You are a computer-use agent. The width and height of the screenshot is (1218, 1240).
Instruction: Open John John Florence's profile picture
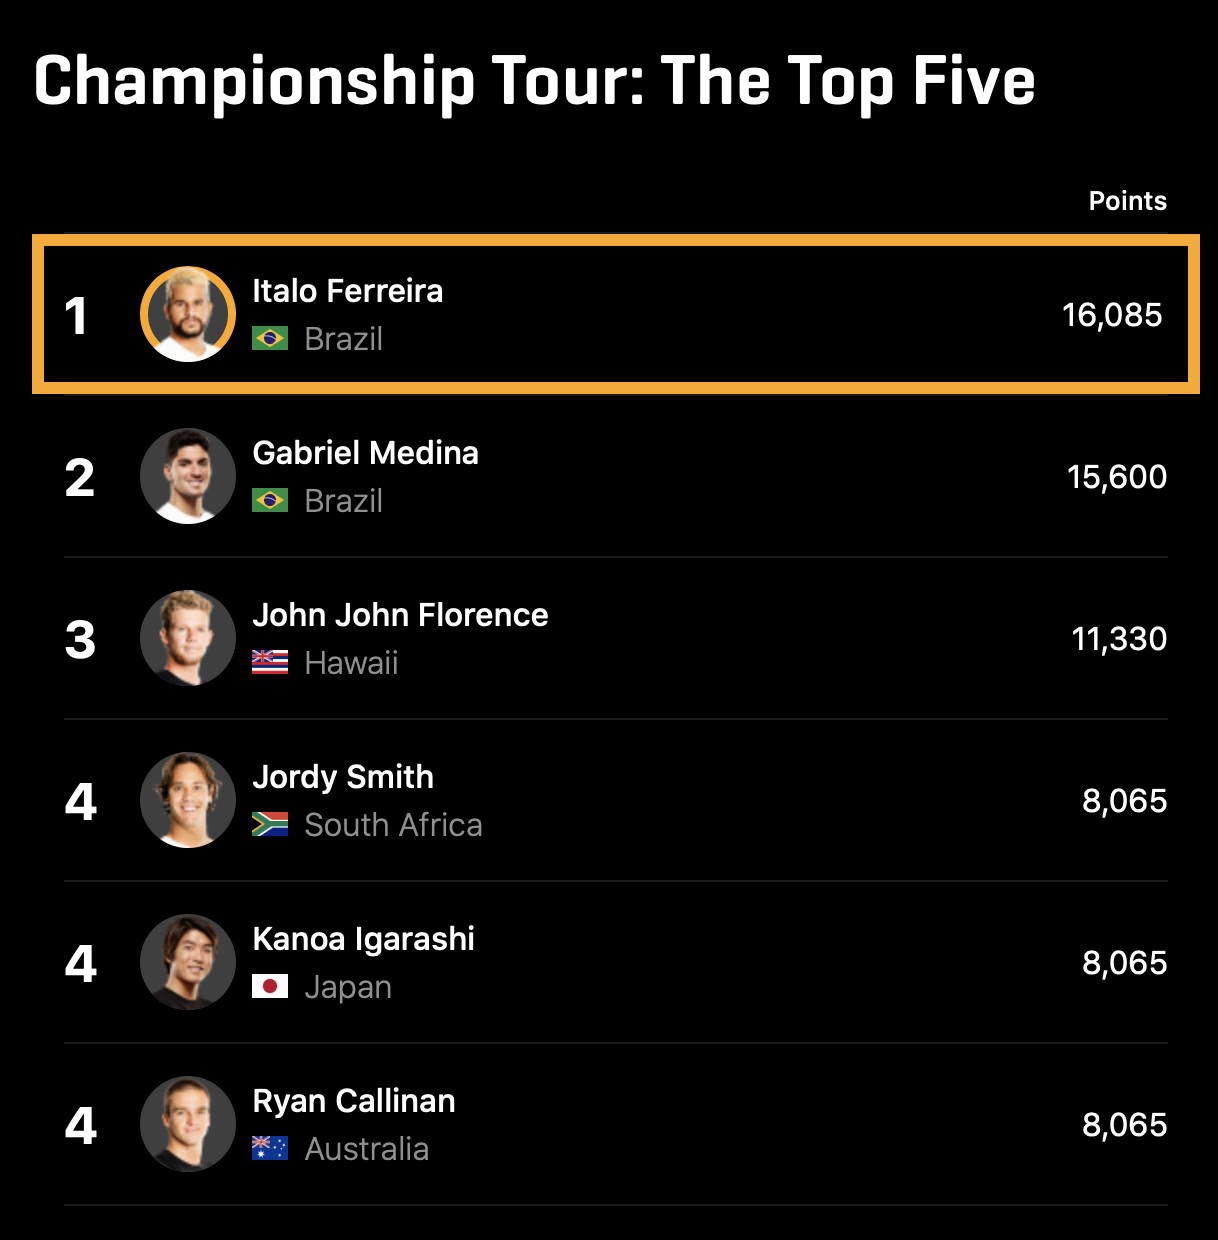pyautogui.click(x=188, y=638)
